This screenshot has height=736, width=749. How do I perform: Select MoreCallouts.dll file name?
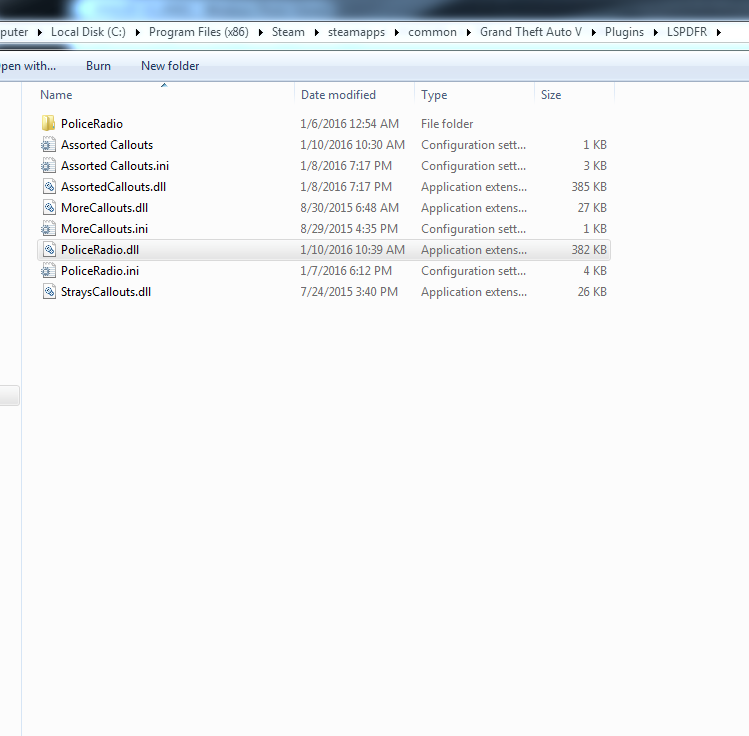[104, 208]
